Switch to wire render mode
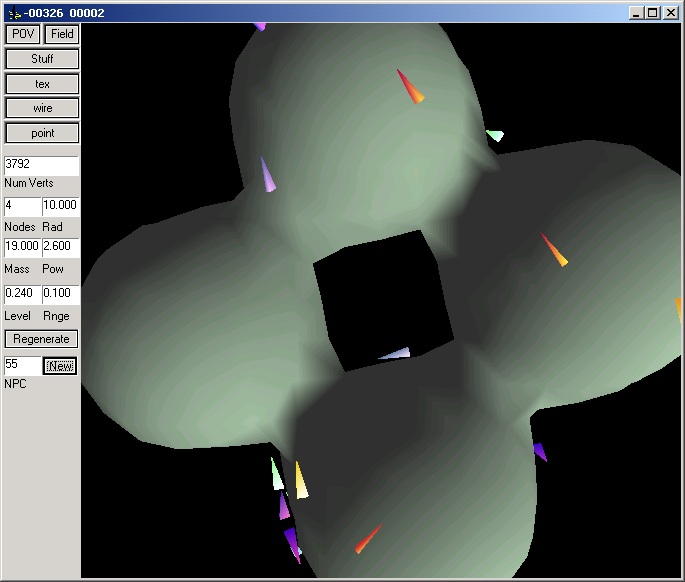 pos(42,108)
